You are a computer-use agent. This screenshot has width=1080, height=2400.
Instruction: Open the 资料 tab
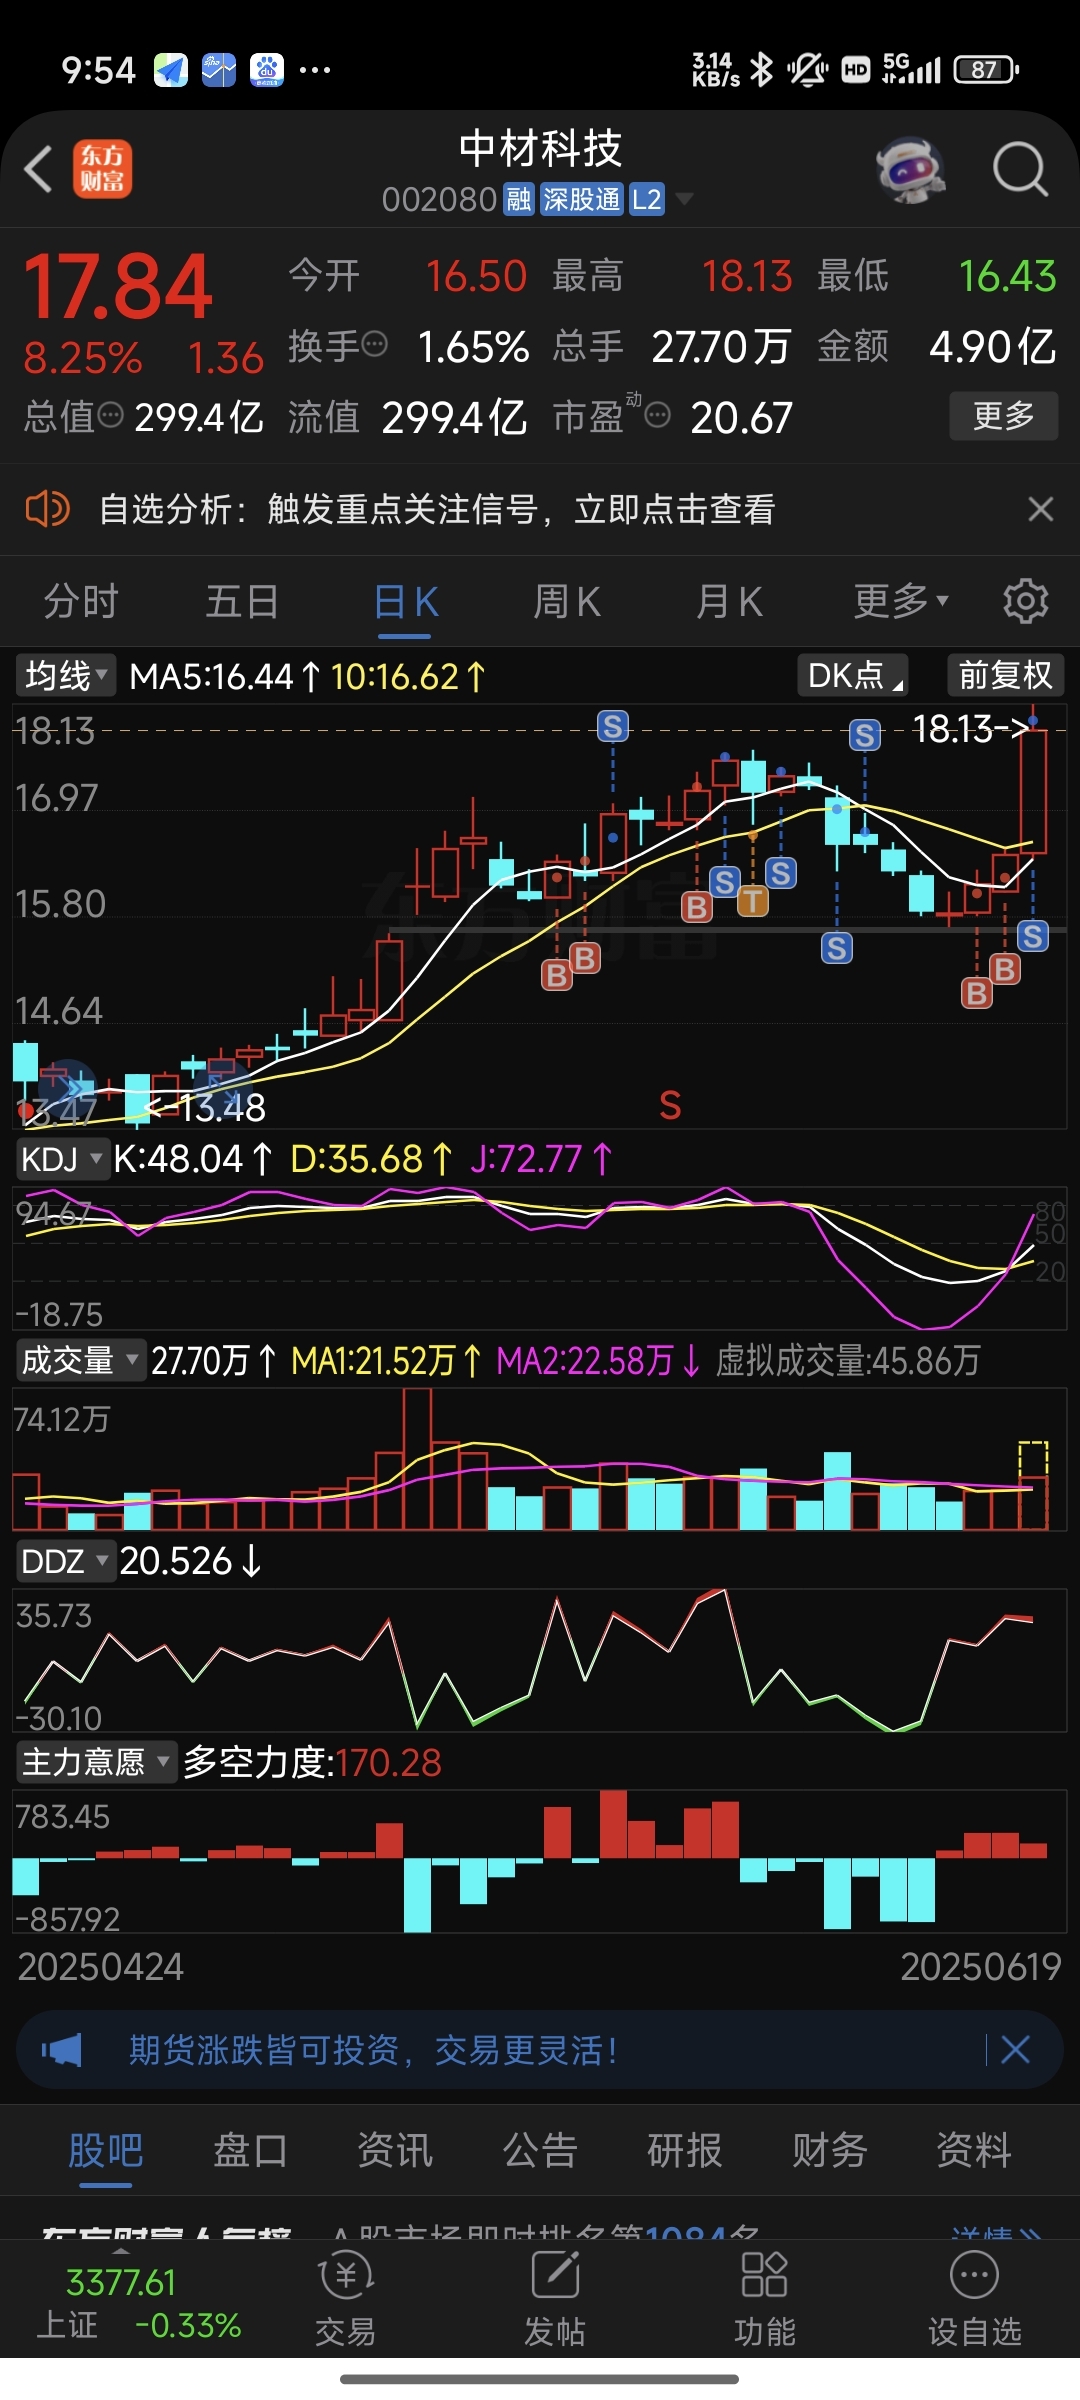[974, 2149]
